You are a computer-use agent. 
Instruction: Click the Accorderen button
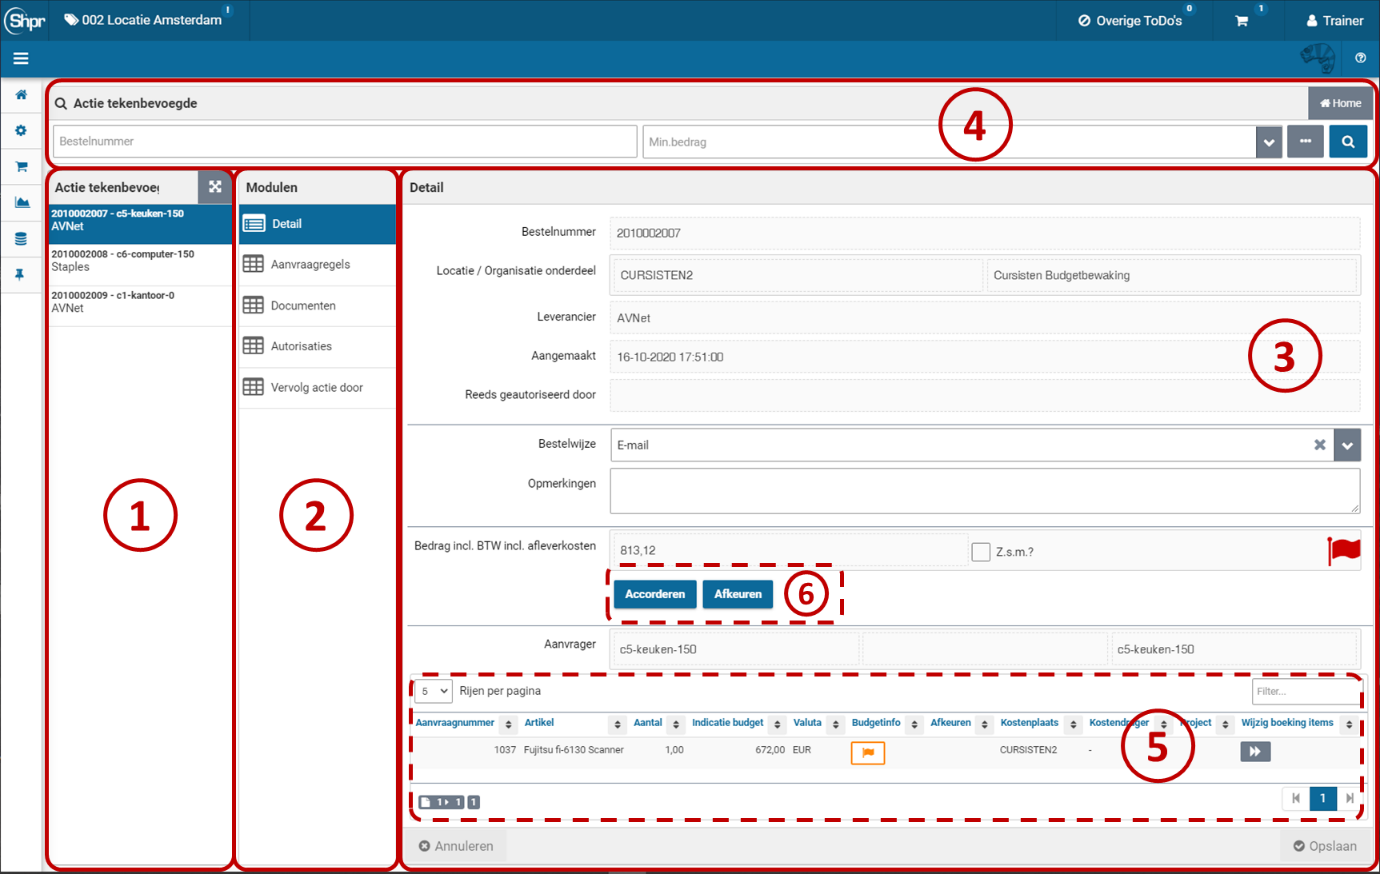point(655,594)
